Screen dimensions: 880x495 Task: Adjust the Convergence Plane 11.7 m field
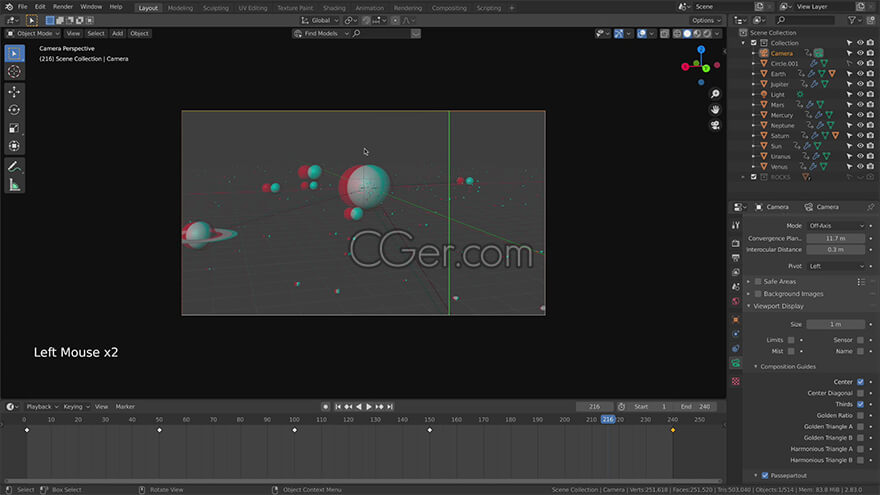coord(836,239)
